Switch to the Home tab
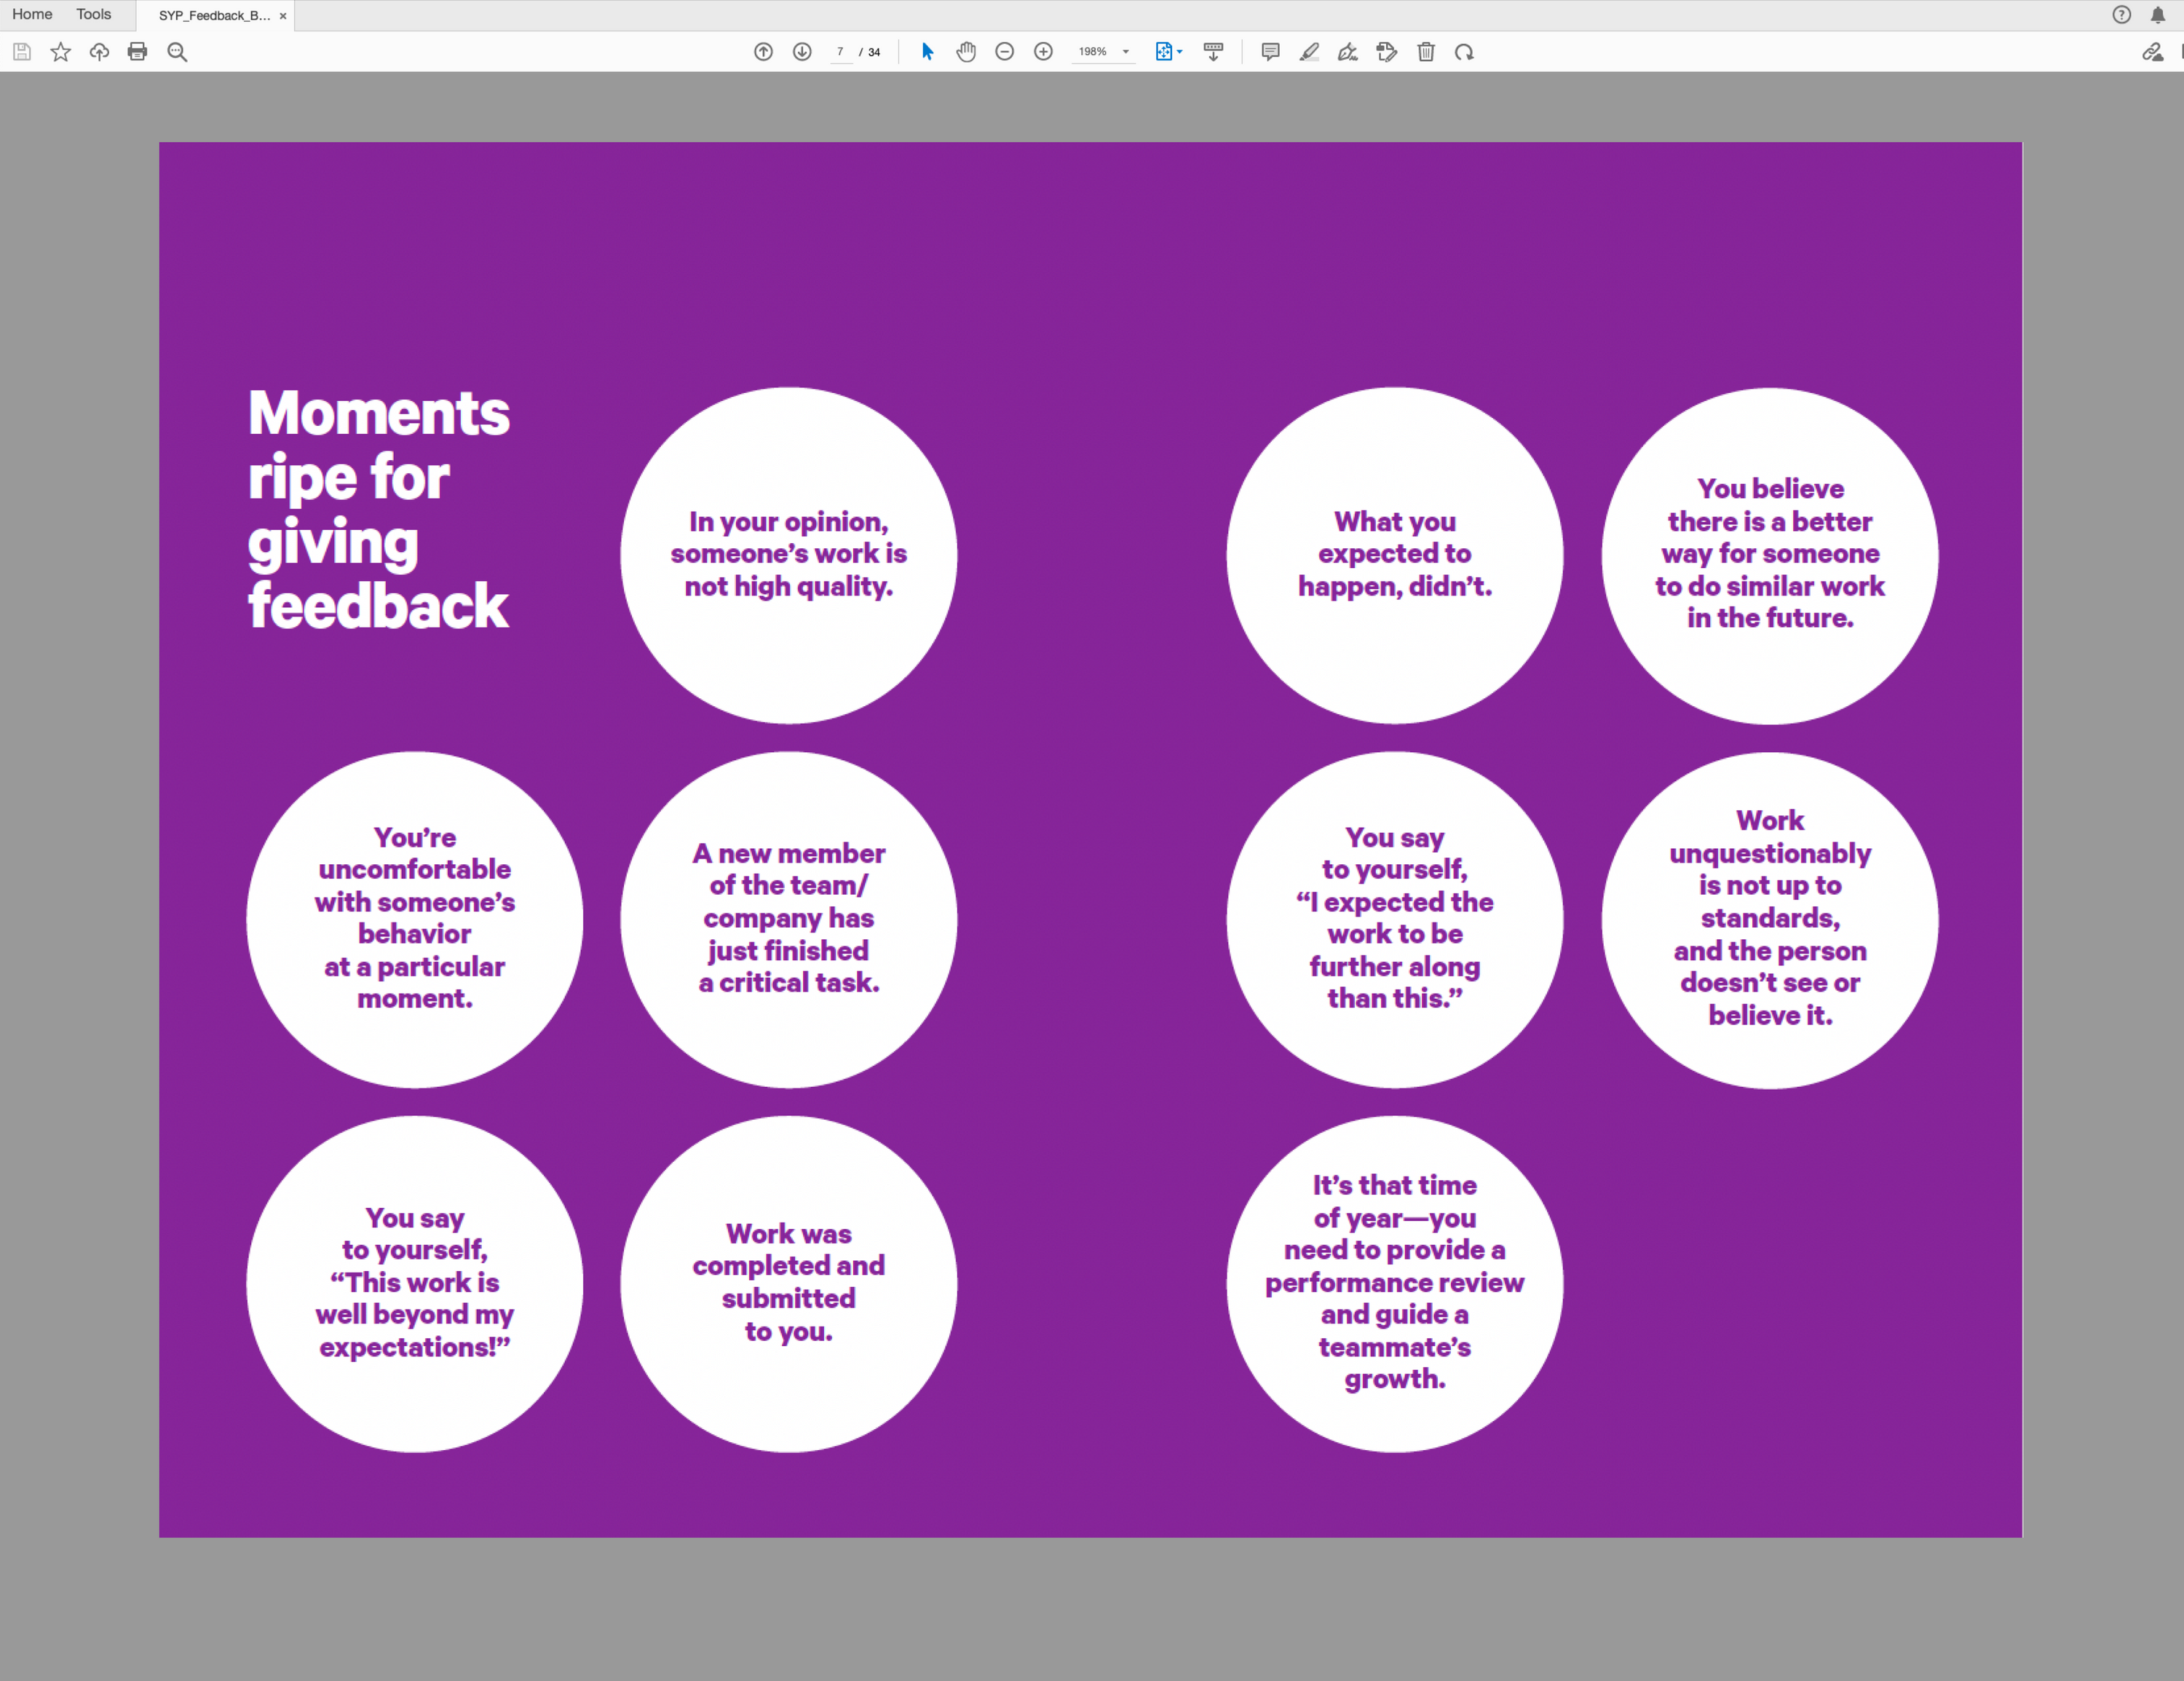This screenshot has width=2184, height=1681. tap(32, 14)
